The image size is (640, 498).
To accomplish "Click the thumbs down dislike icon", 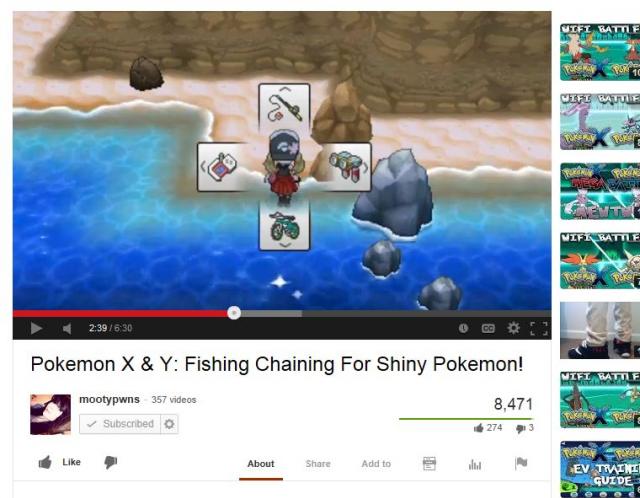I will (x=111, y=462).
